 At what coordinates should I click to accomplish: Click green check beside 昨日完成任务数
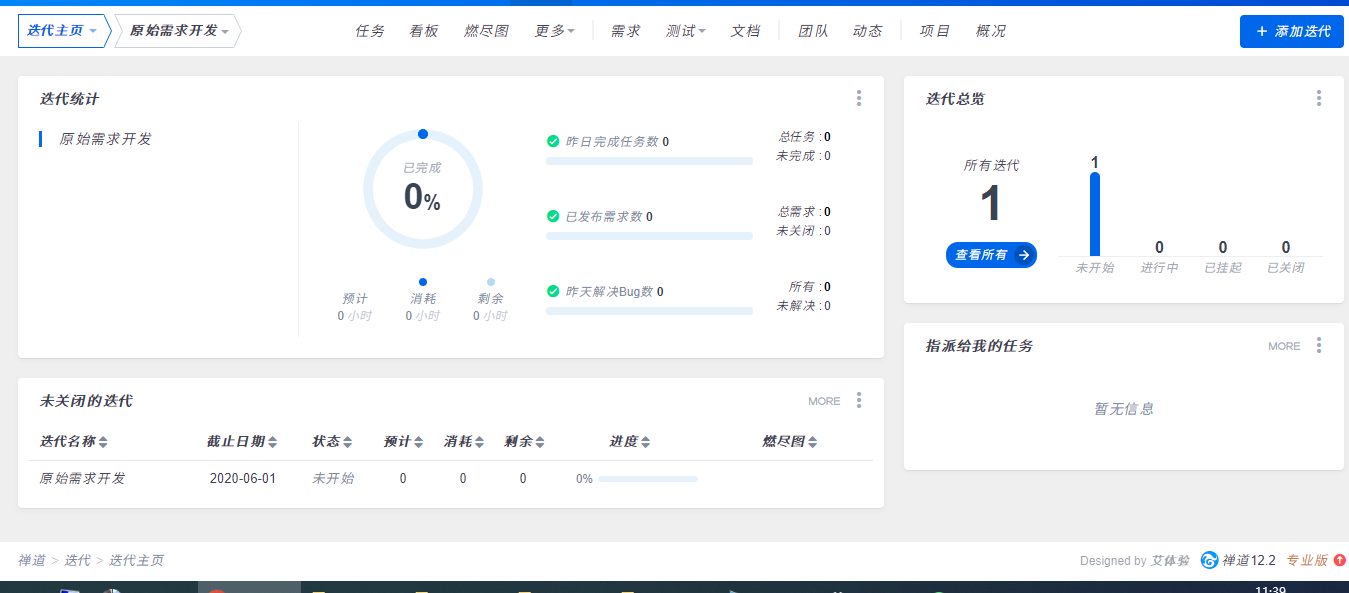[x=553, y=141]
